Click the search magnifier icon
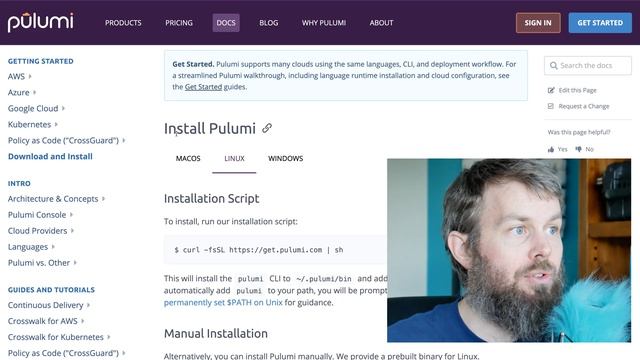 tap(553, 65)
